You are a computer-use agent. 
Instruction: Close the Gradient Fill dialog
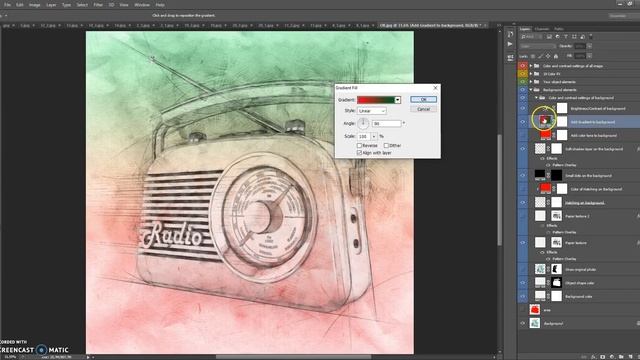click(x=435, y=88)
